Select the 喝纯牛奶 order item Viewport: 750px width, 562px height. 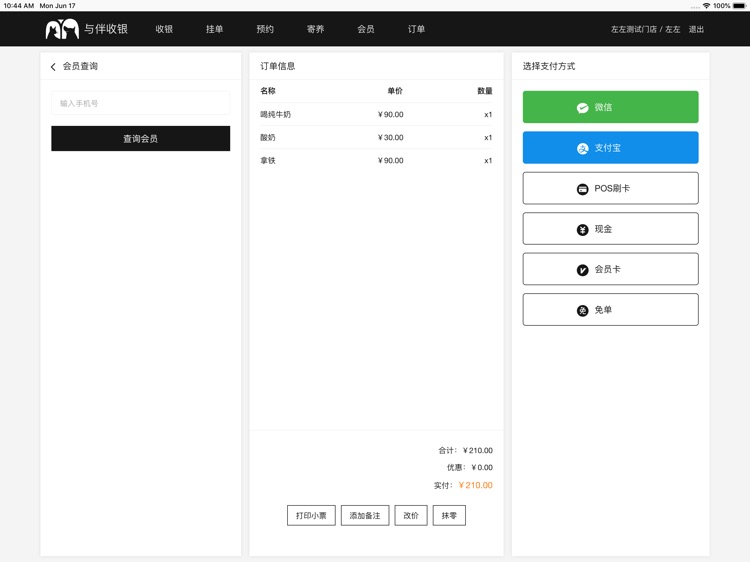(x=376, y=114)
